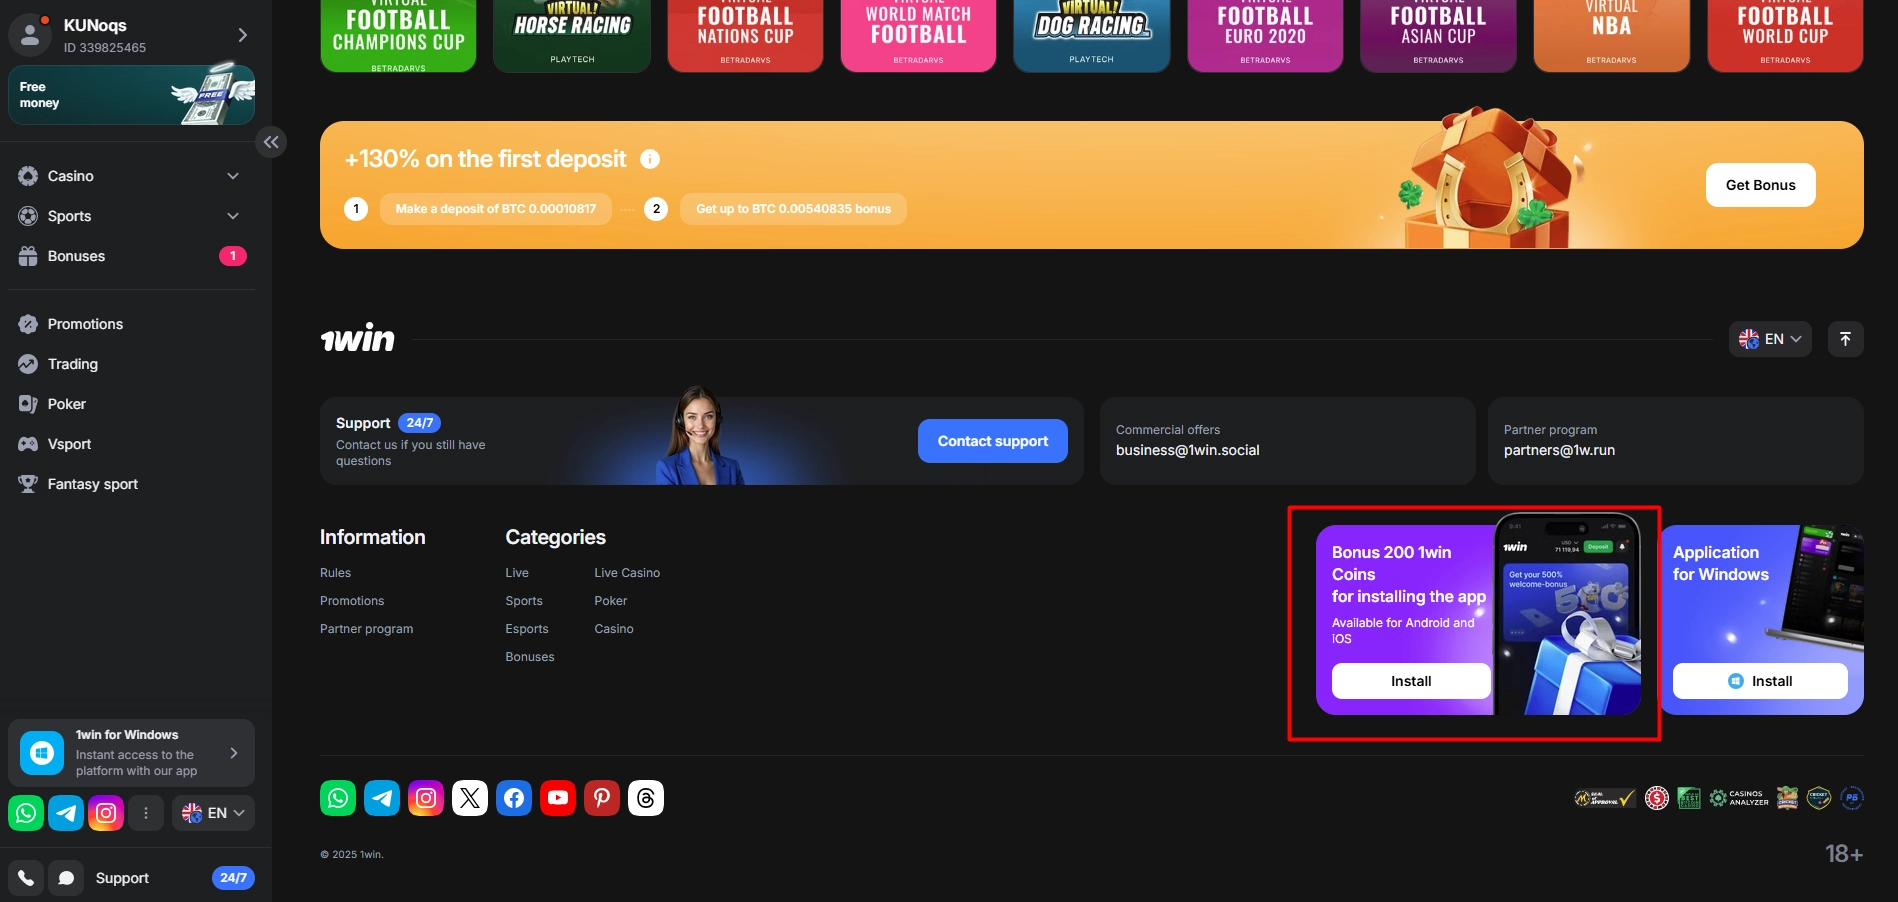Click the Free money banner
Screen dimensions: 1898x902
point(131,95)
